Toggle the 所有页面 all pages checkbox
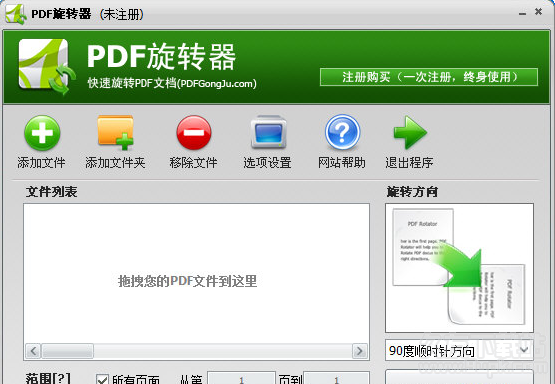The width and height of the screenshot is (555, 384). [x=102, y=379]
